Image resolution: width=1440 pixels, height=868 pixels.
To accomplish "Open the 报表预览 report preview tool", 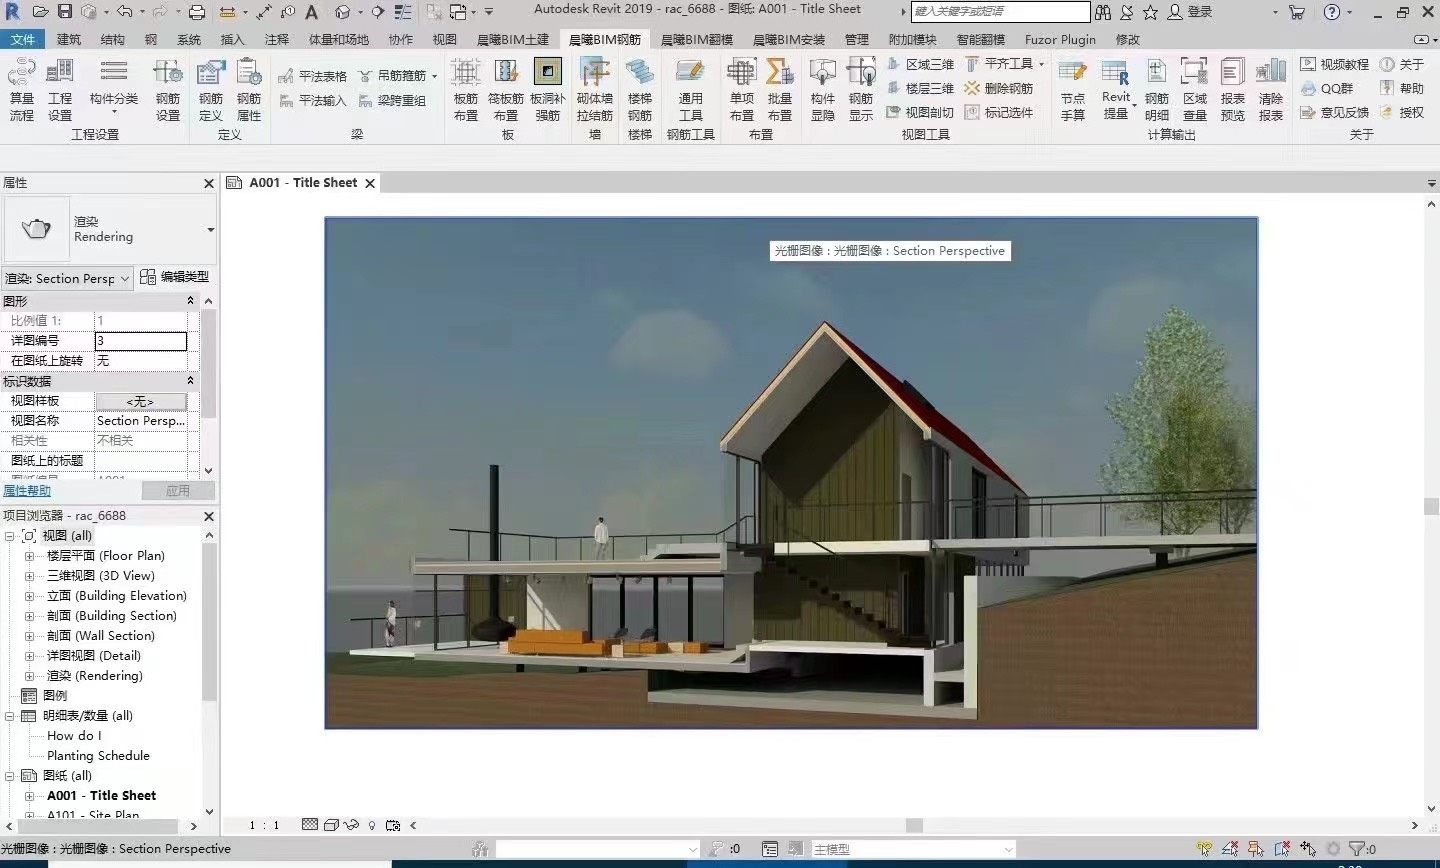I will (1232, 88).
